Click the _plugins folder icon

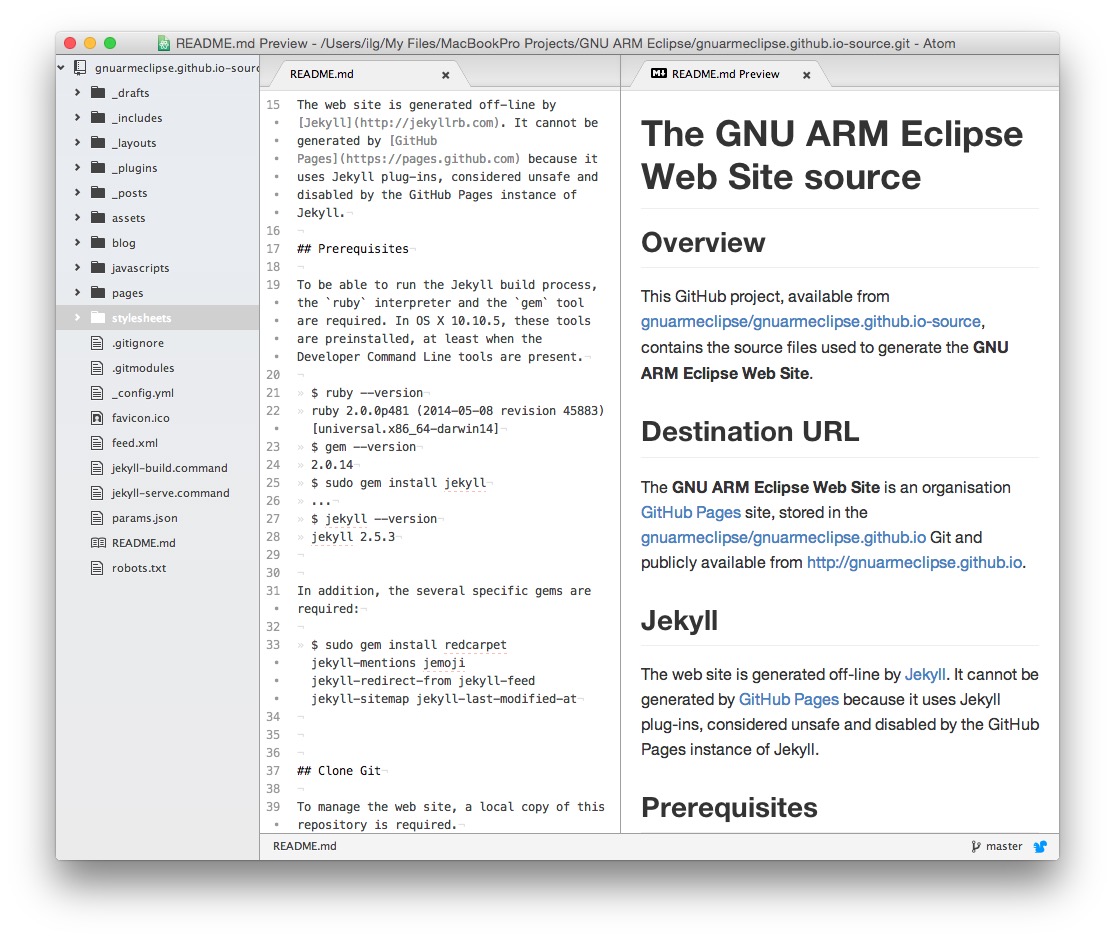point(98,168)
